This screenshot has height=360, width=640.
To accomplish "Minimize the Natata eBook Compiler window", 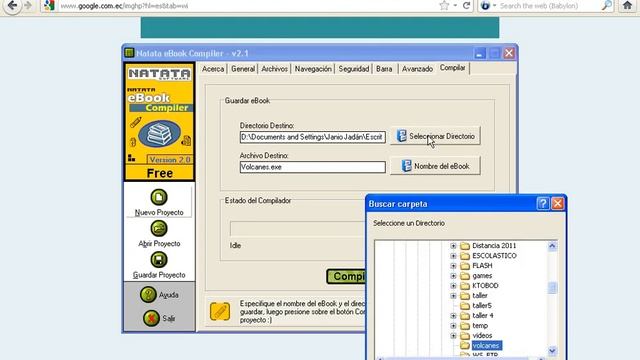I will tap(480, 53).
